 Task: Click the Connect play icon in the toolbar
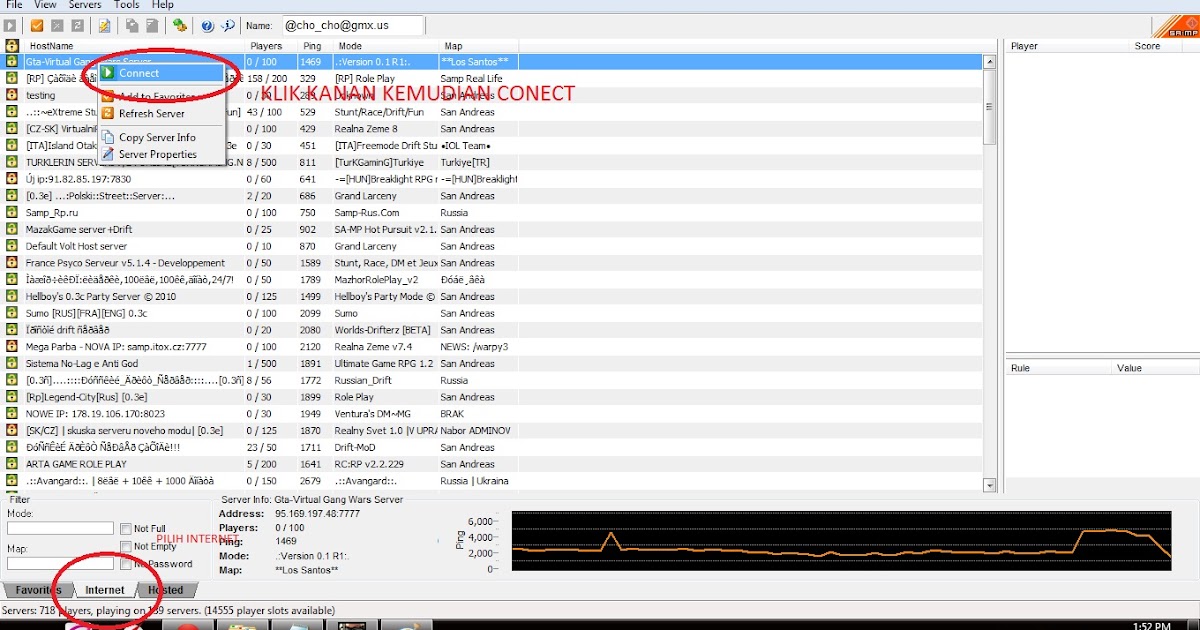tap(11, 25)
